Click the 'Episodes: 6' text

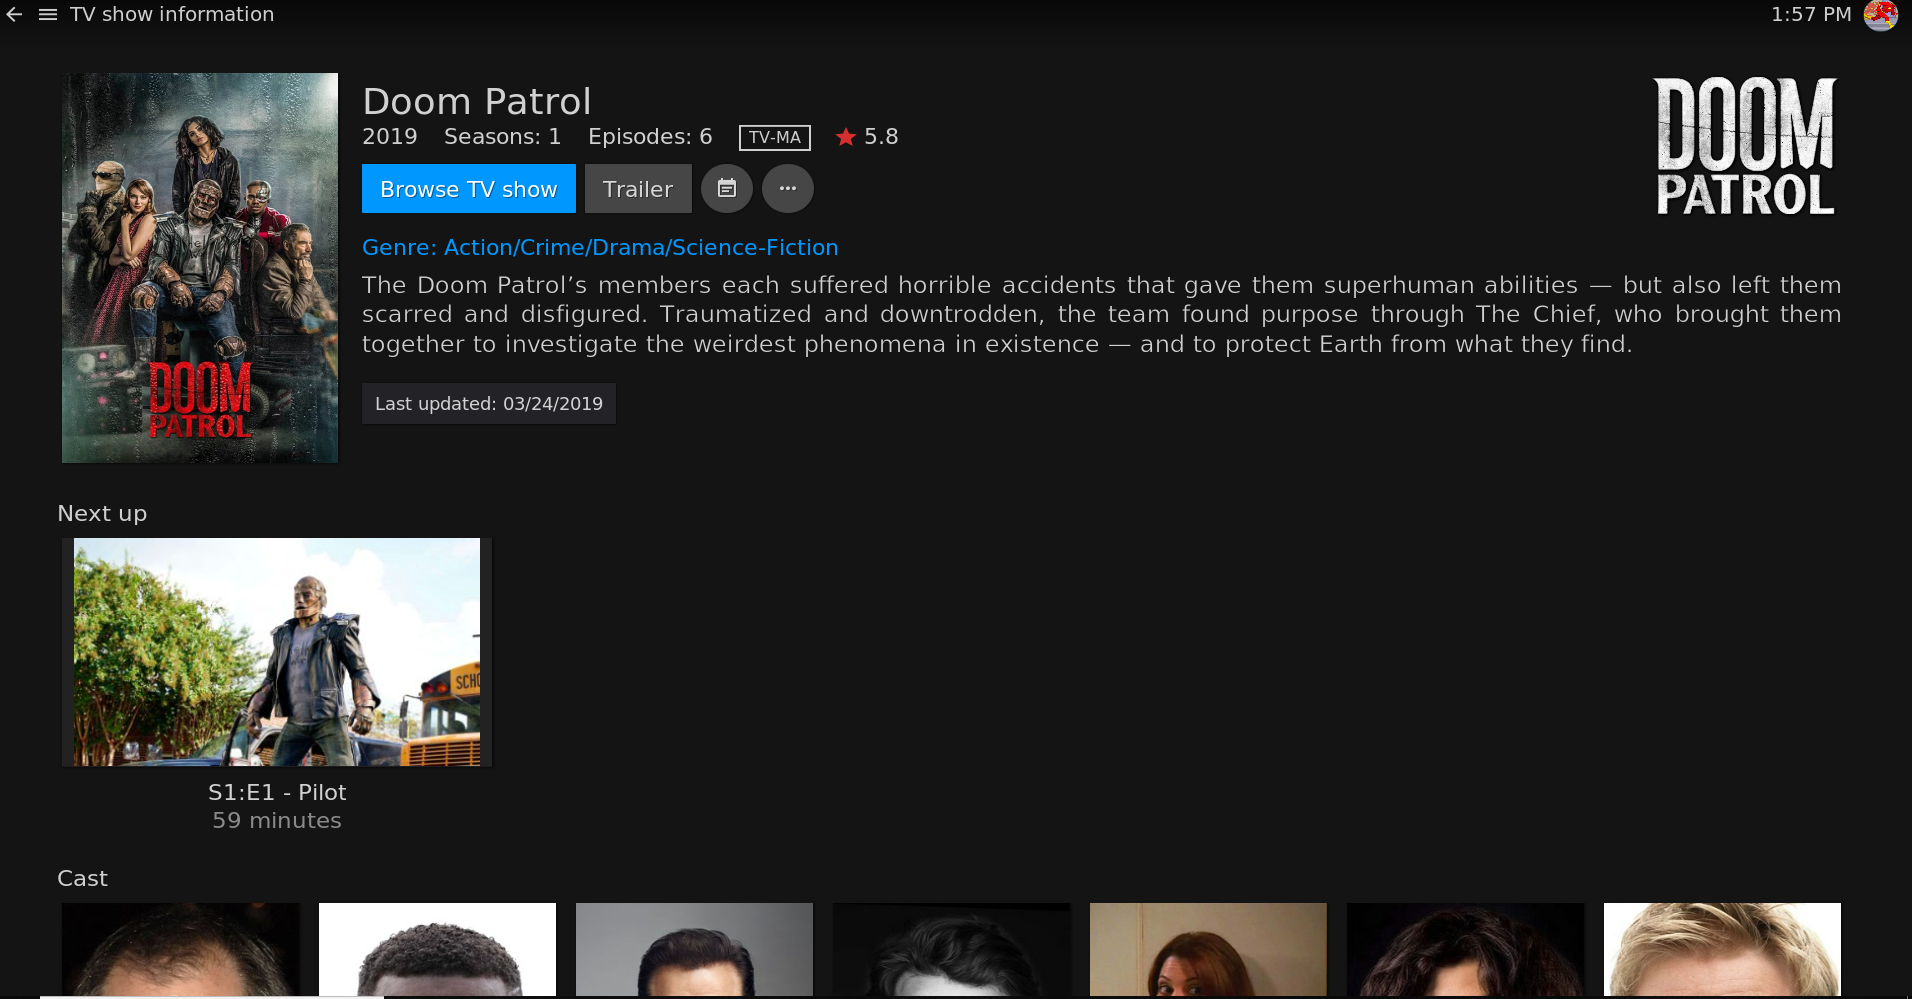point(650,137)
